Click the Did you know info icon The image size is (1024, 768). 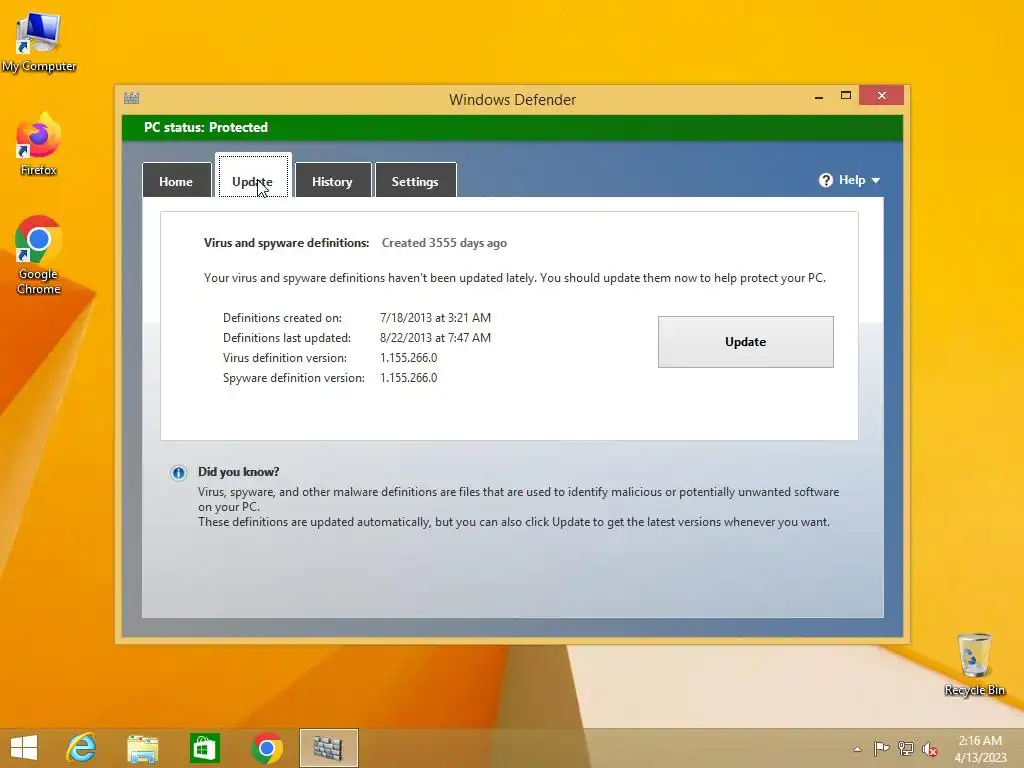(178, 473)
